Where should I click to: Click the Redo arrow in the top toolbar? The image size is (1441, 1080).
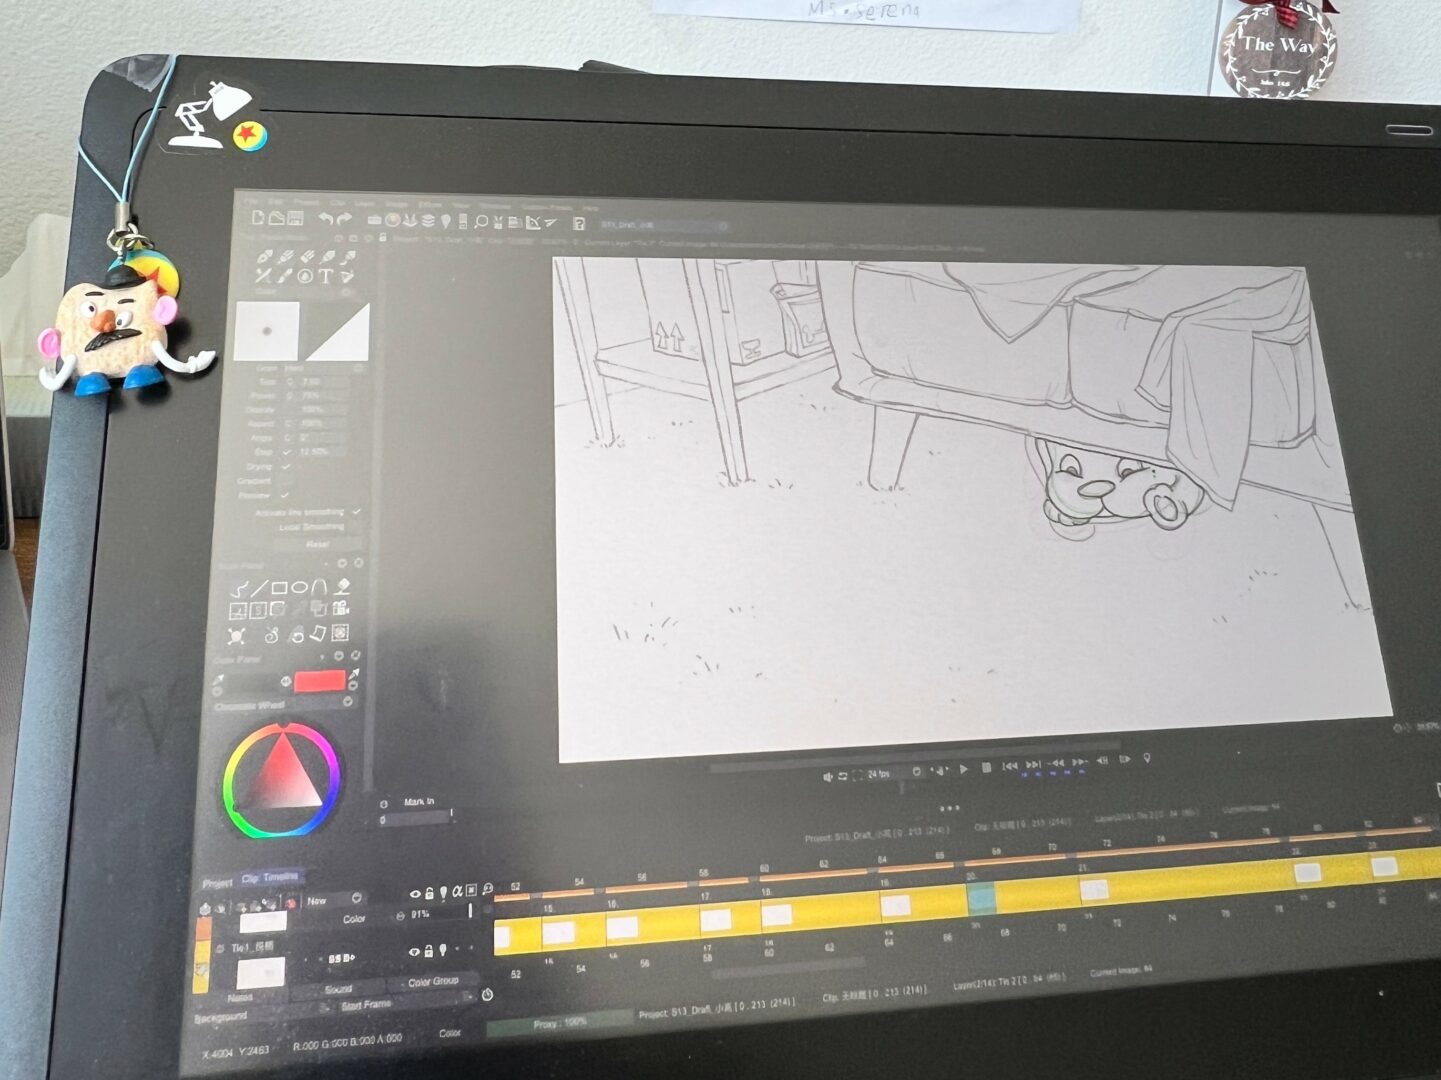pyautogui.click(x=345, y=219)
